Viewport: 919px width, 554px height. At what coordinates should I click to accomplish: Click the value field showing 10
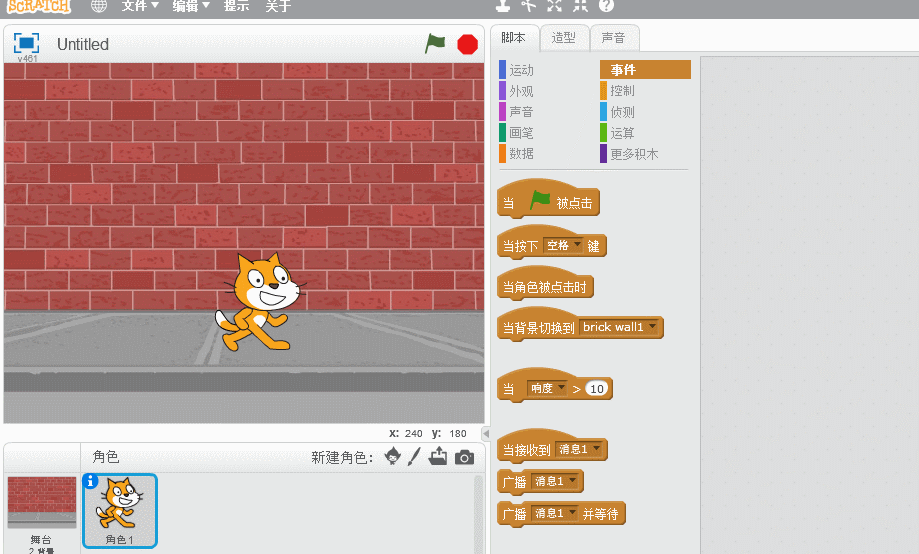597,389
